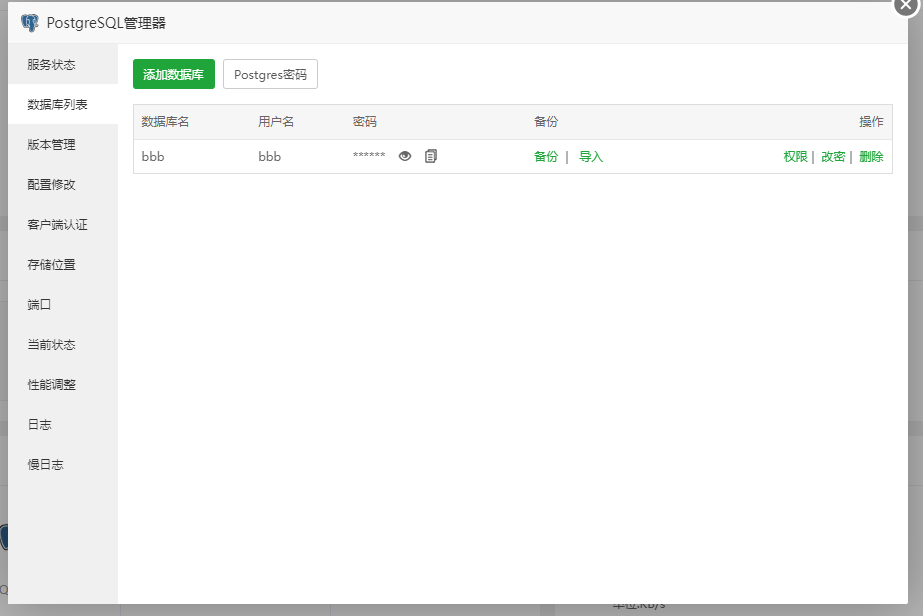Click the 备份 link for bbb
Viewport: 923px width, 616px height.
click(546, 157)
